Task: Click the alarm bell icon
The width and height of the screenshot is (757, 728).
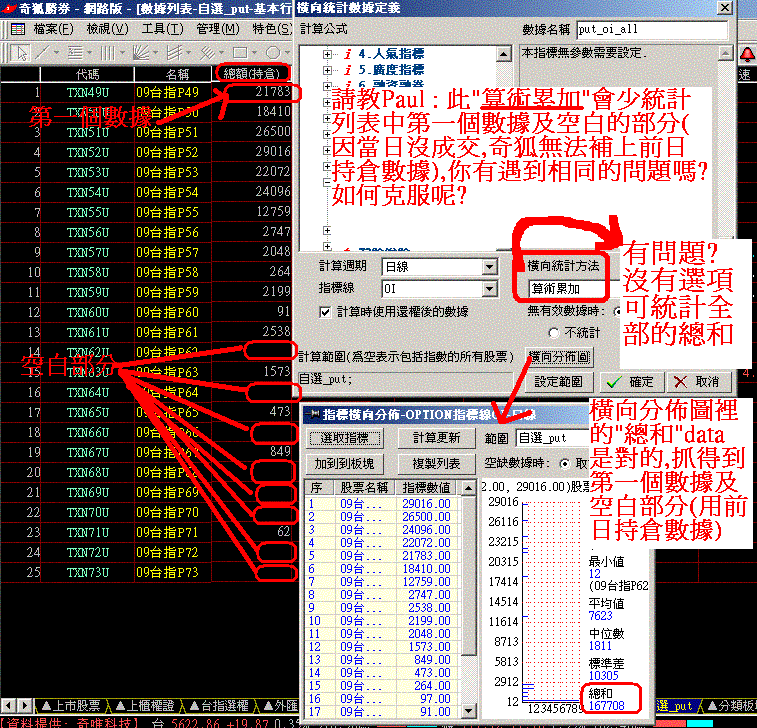Action: click(x=746, y=53)
